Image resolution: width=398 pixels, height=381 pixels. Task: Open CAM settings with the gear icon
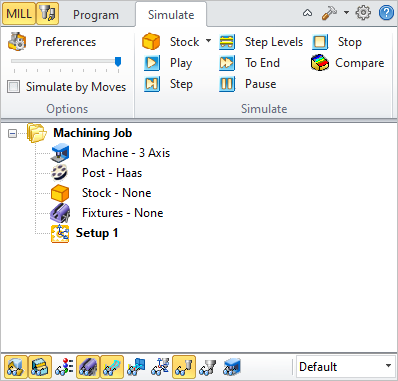[363, 13]
